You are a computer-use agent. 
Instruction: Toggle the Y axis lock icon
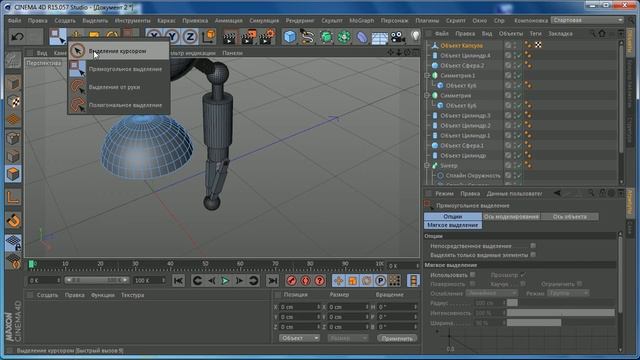pyautogui.click(x=172, y=37)
